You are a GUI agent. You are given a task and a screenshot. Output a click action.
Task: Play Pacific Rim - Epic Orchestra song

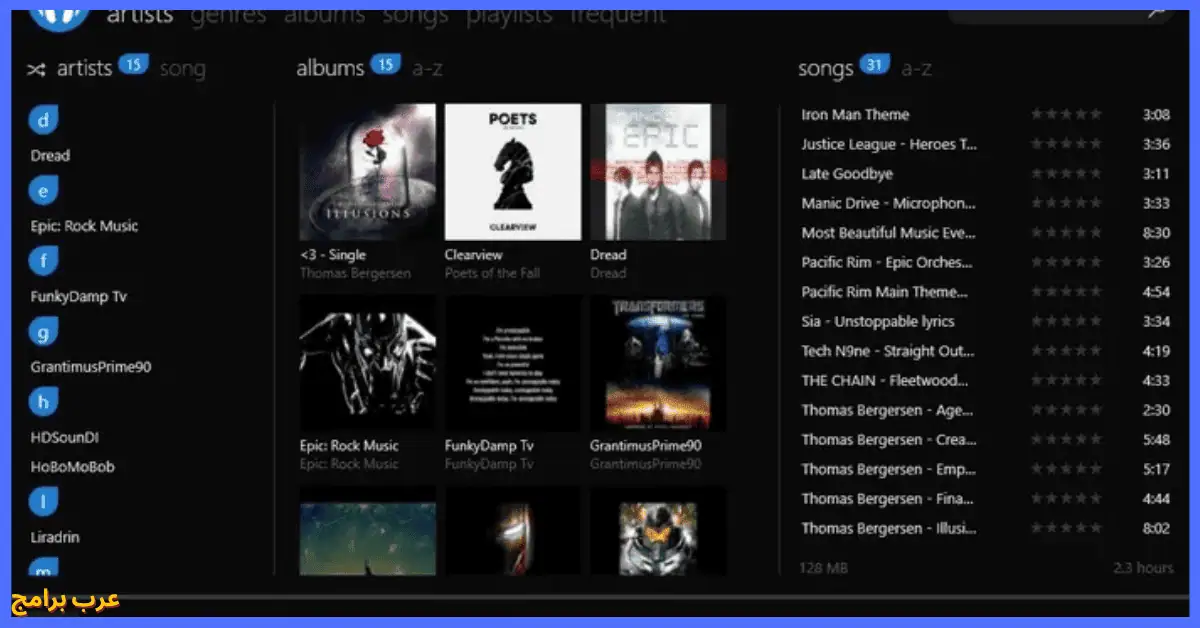pyautogui.click(x=887, y=262)
